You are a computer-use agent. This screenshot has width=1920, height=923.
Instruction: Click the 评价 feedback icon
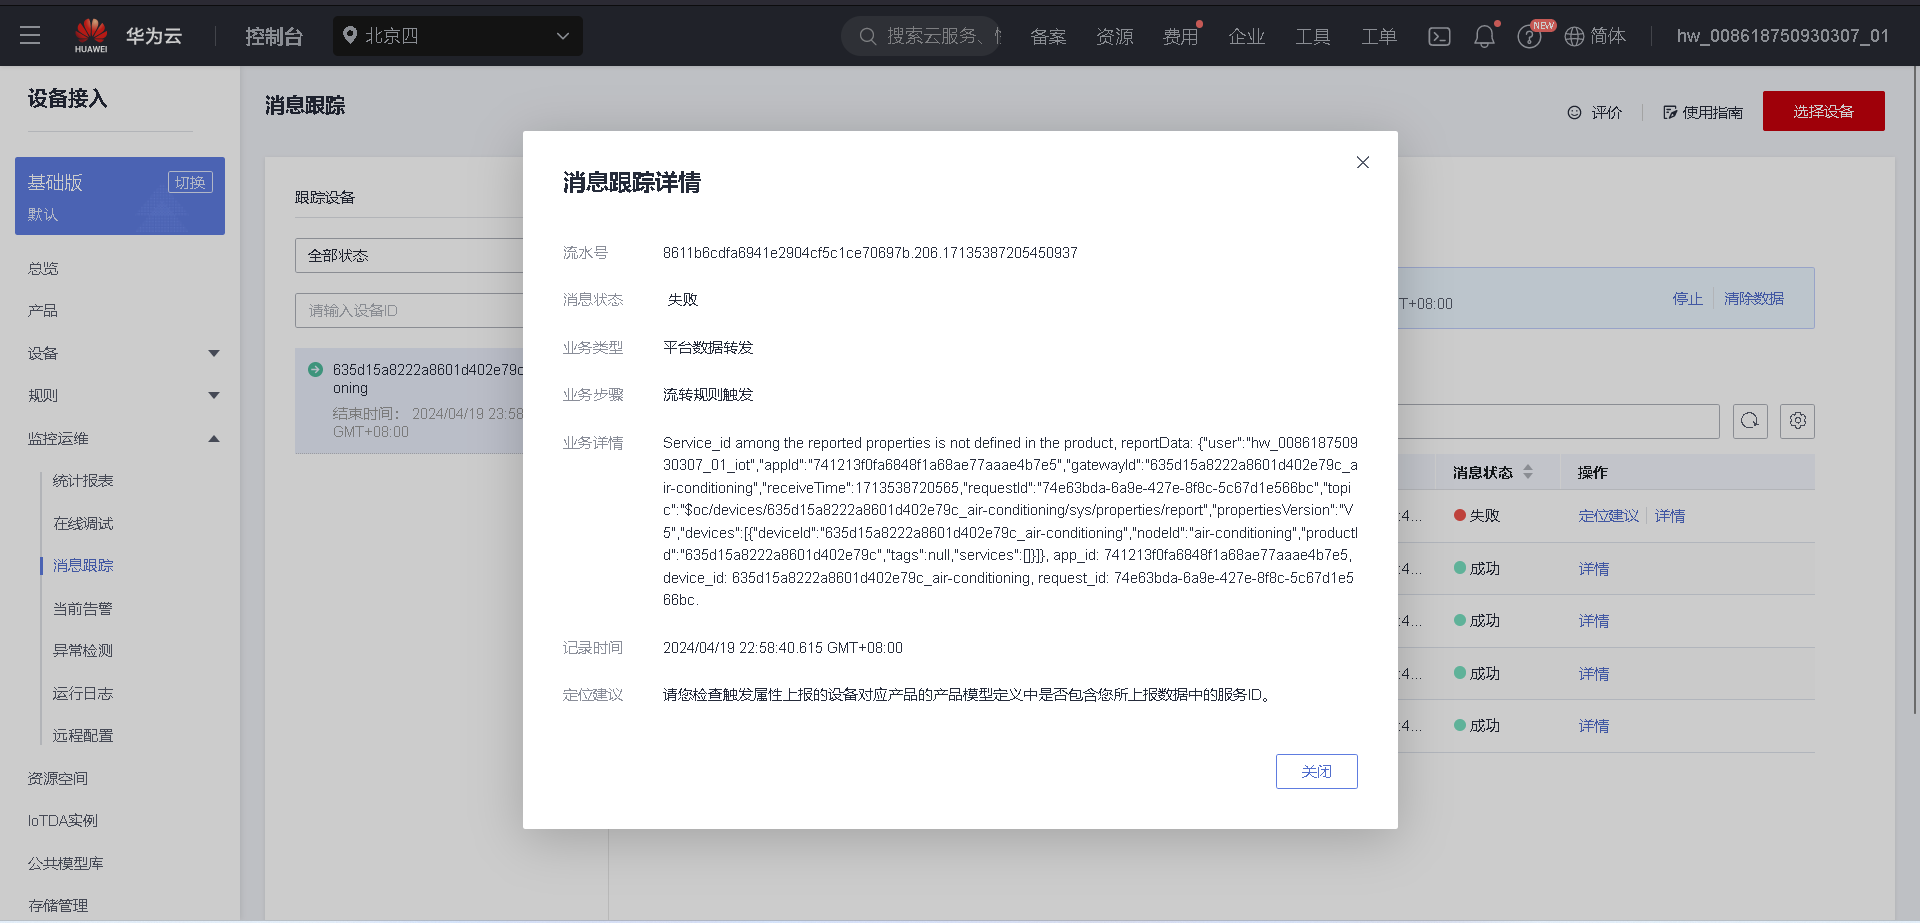click(1595, 112)
